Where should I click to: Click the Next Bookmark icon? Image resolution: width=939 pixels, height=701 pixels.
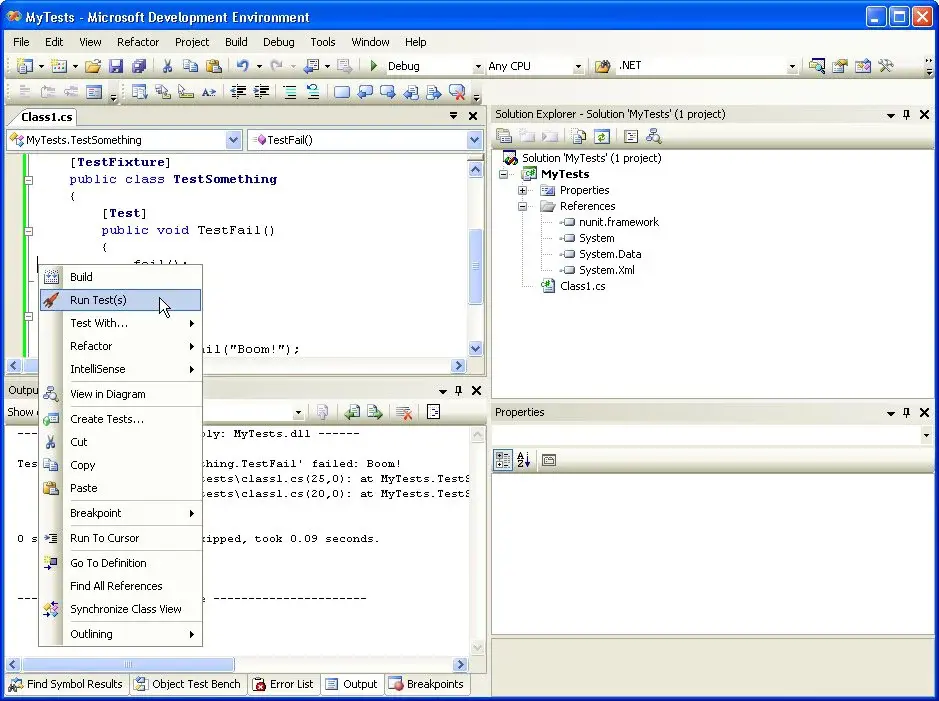(x=387, y=92)
